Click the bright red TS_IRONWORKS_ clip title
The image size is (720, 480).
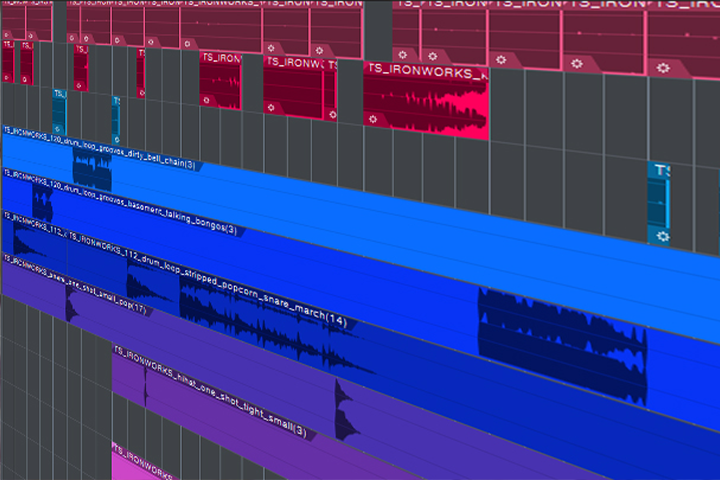click(428, 72)
